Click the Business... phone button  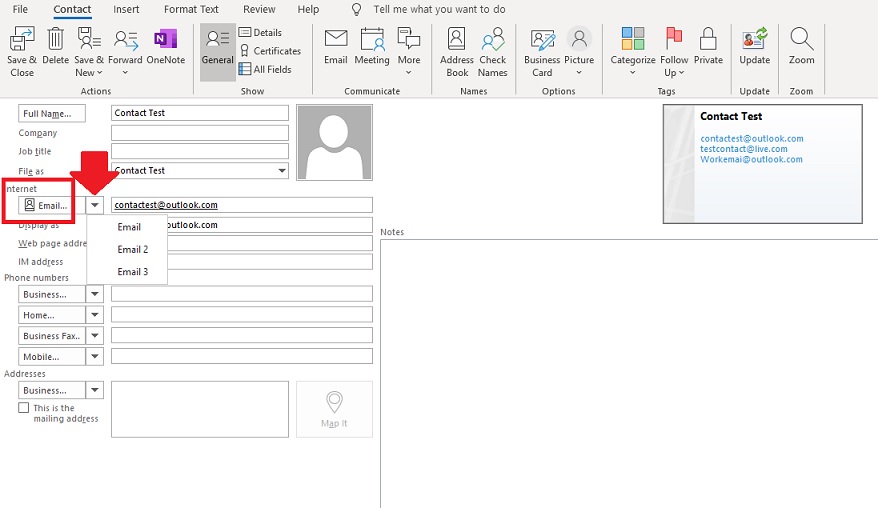(x=52, y=294)
